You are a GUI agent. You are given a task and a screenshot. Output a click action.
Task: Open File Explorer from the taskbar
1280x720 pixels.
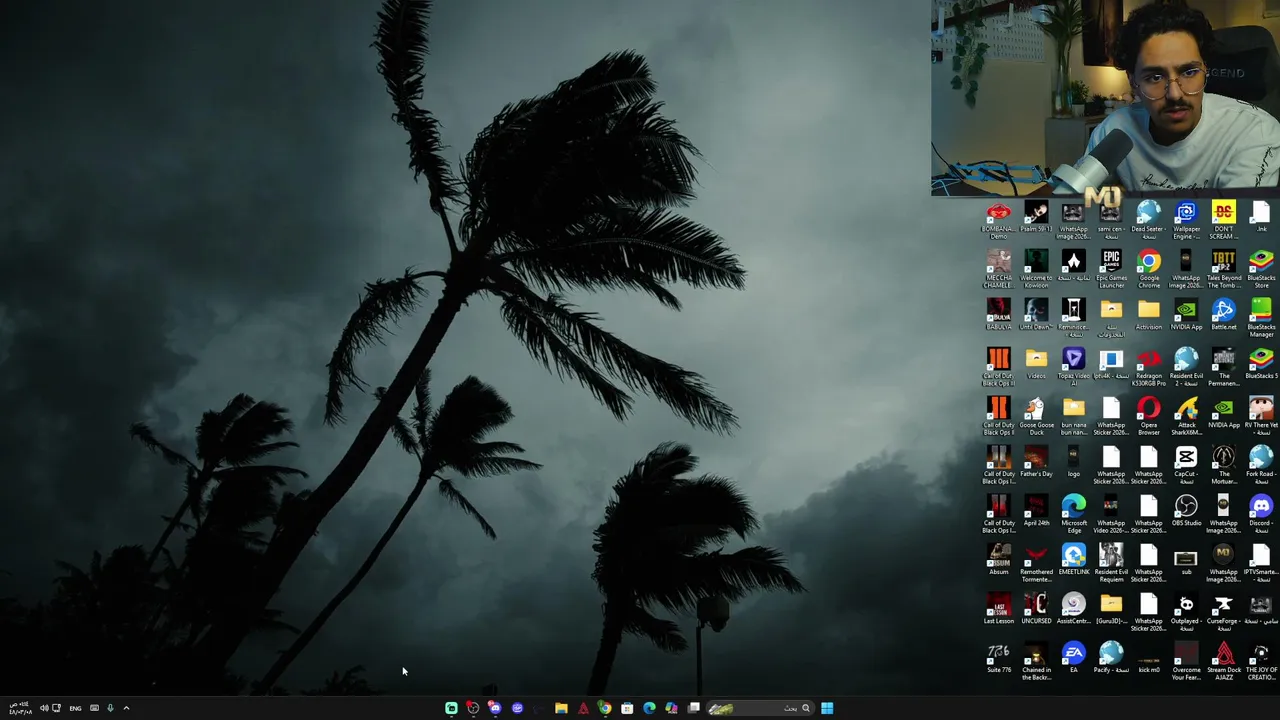561,708
